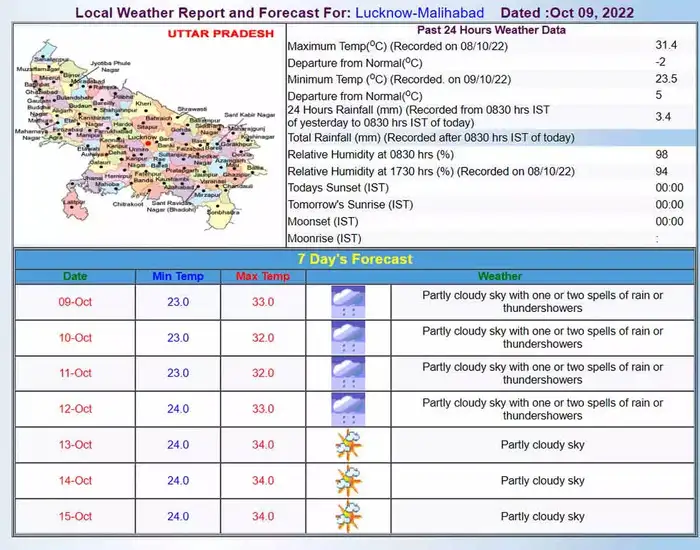This screenshot has height=550, width=700.
Task: Click the 15-Oct date entry
Action: pyautogui.click(x=75, y=516)
